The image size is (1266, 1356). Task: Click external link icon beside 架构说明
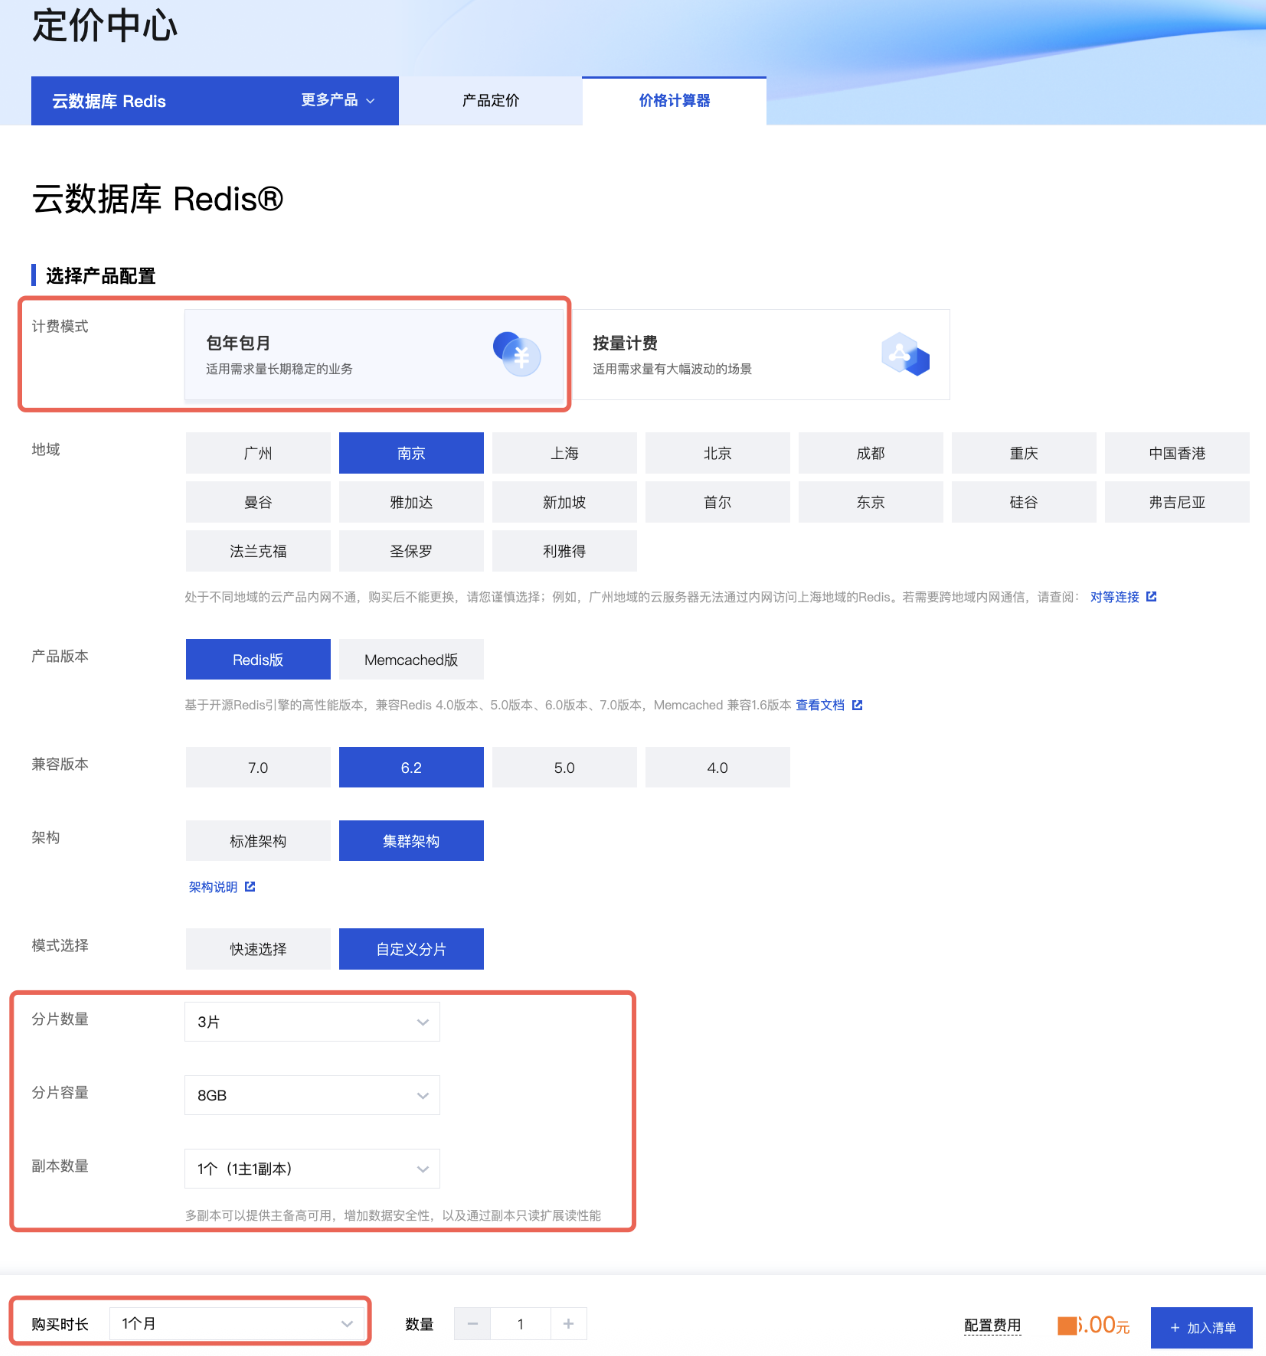(x=250, y=886)
